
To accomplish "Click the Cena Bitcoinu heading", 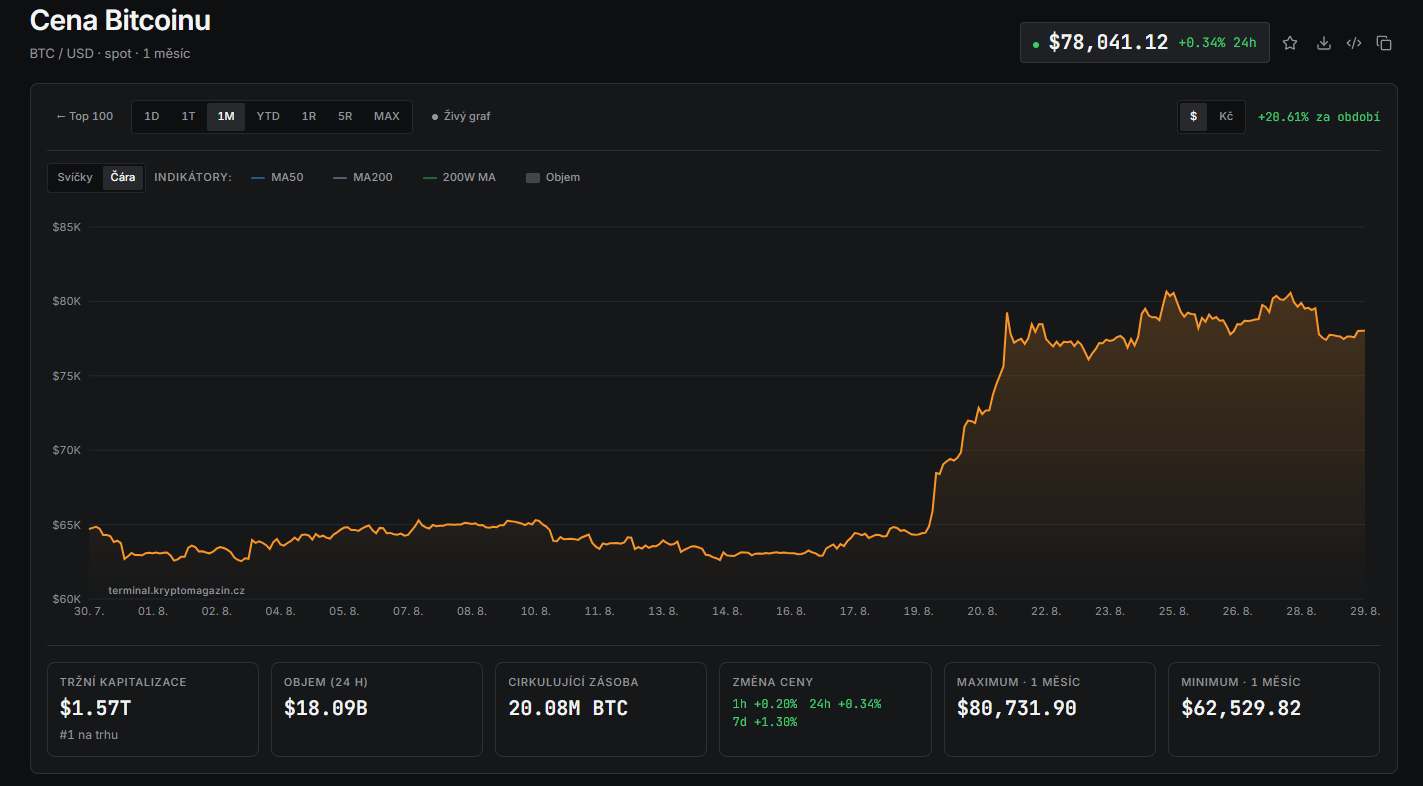I will (x=120, y=21).
